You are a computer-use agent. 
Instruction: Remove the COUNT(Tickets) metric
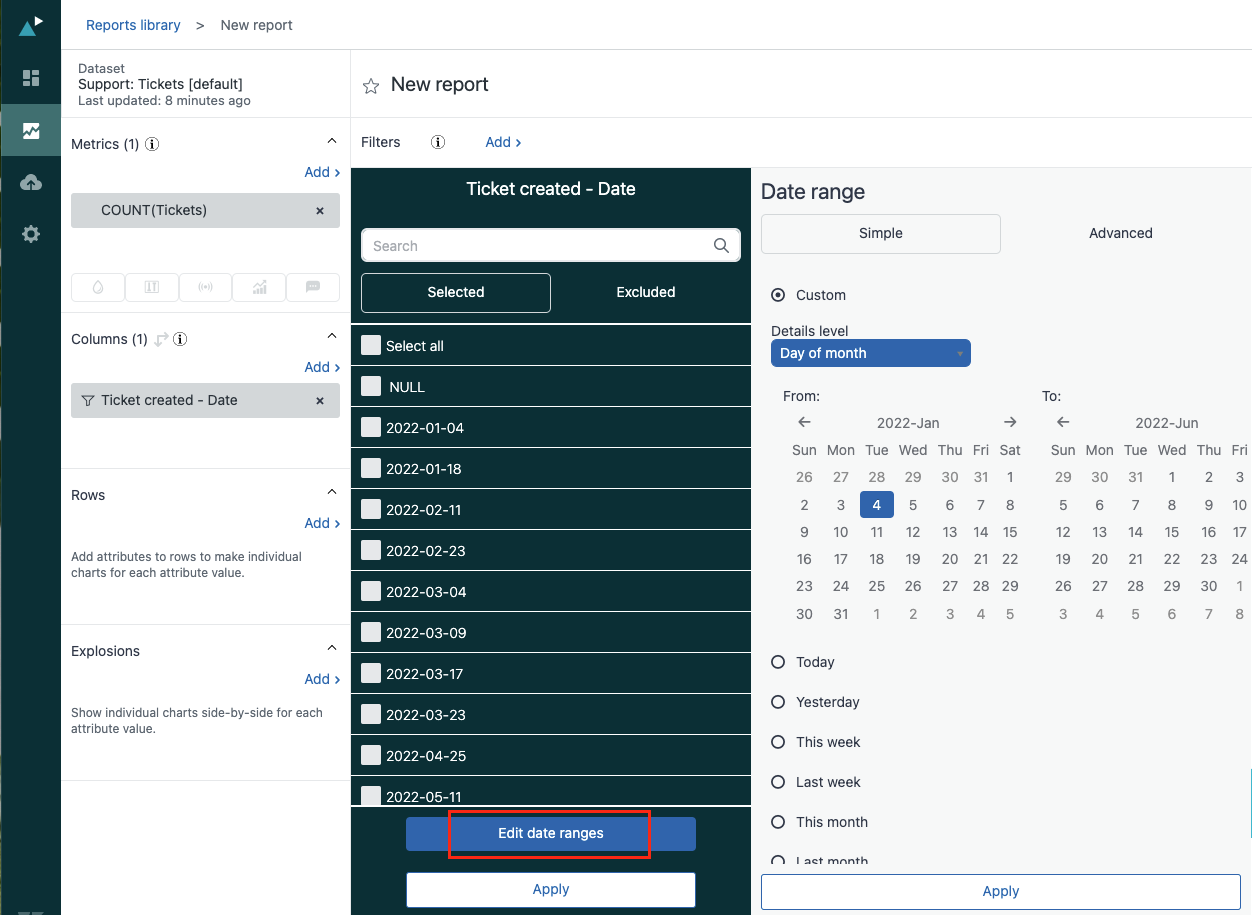tap(320, 211)
